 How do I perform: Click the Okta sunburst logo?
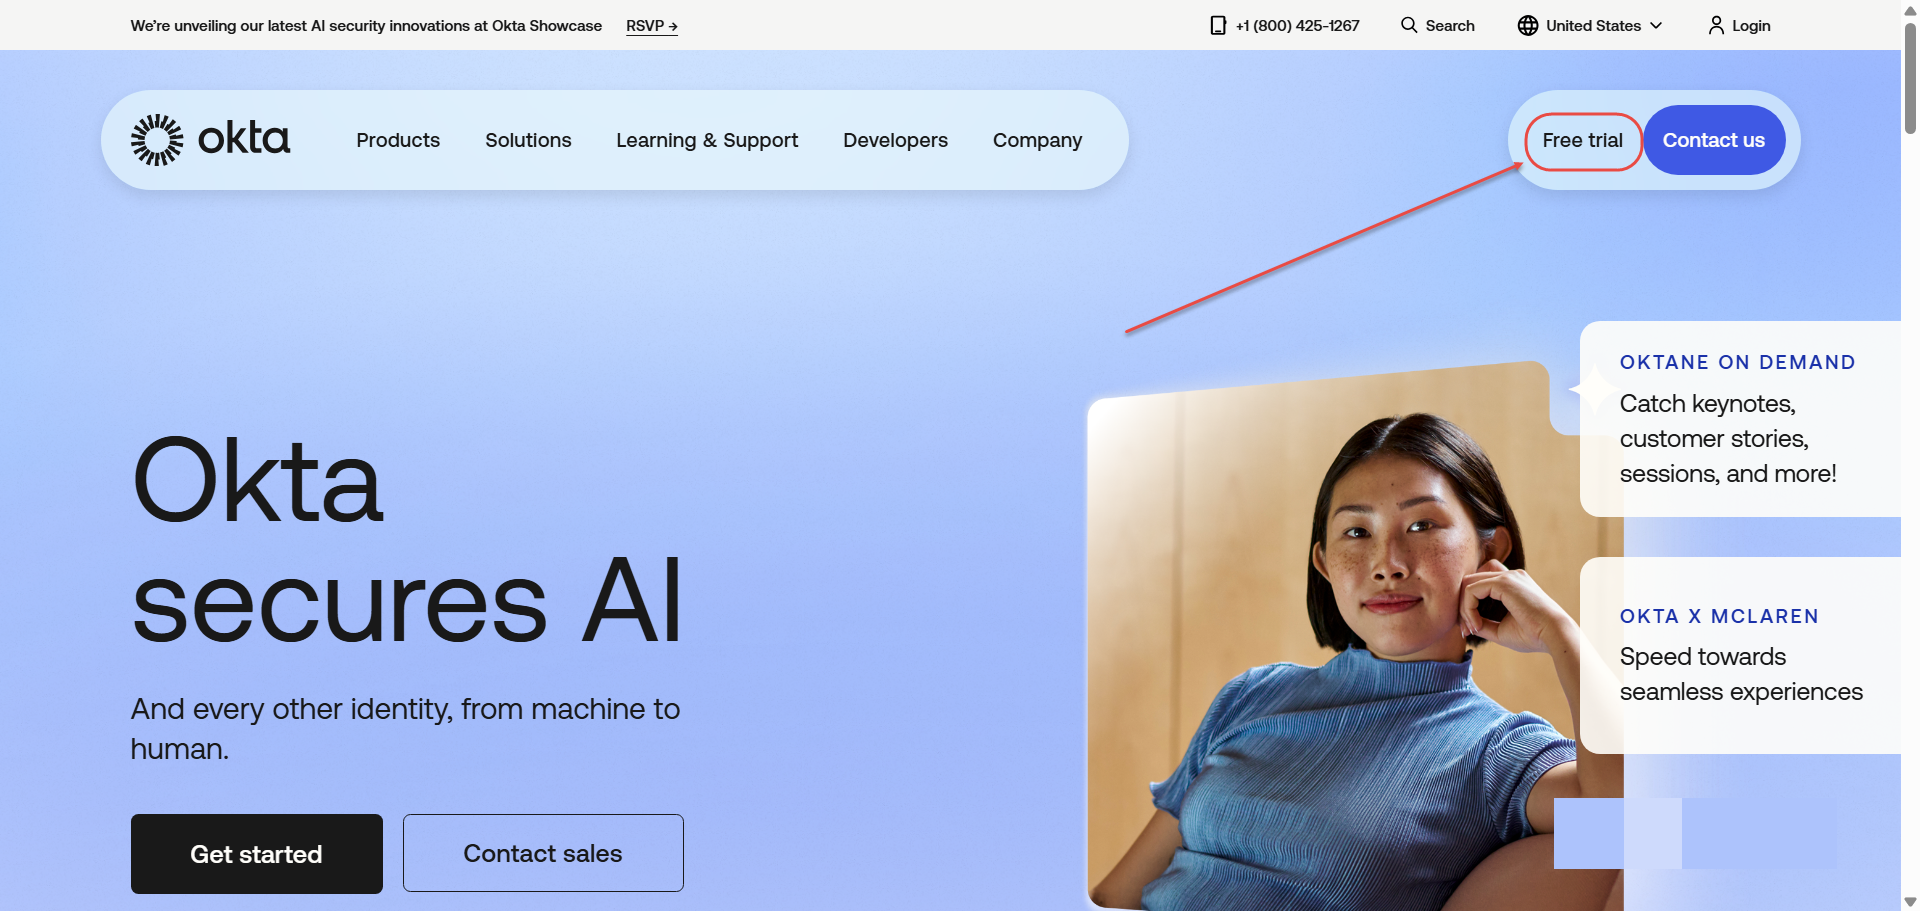coord(157,140)
